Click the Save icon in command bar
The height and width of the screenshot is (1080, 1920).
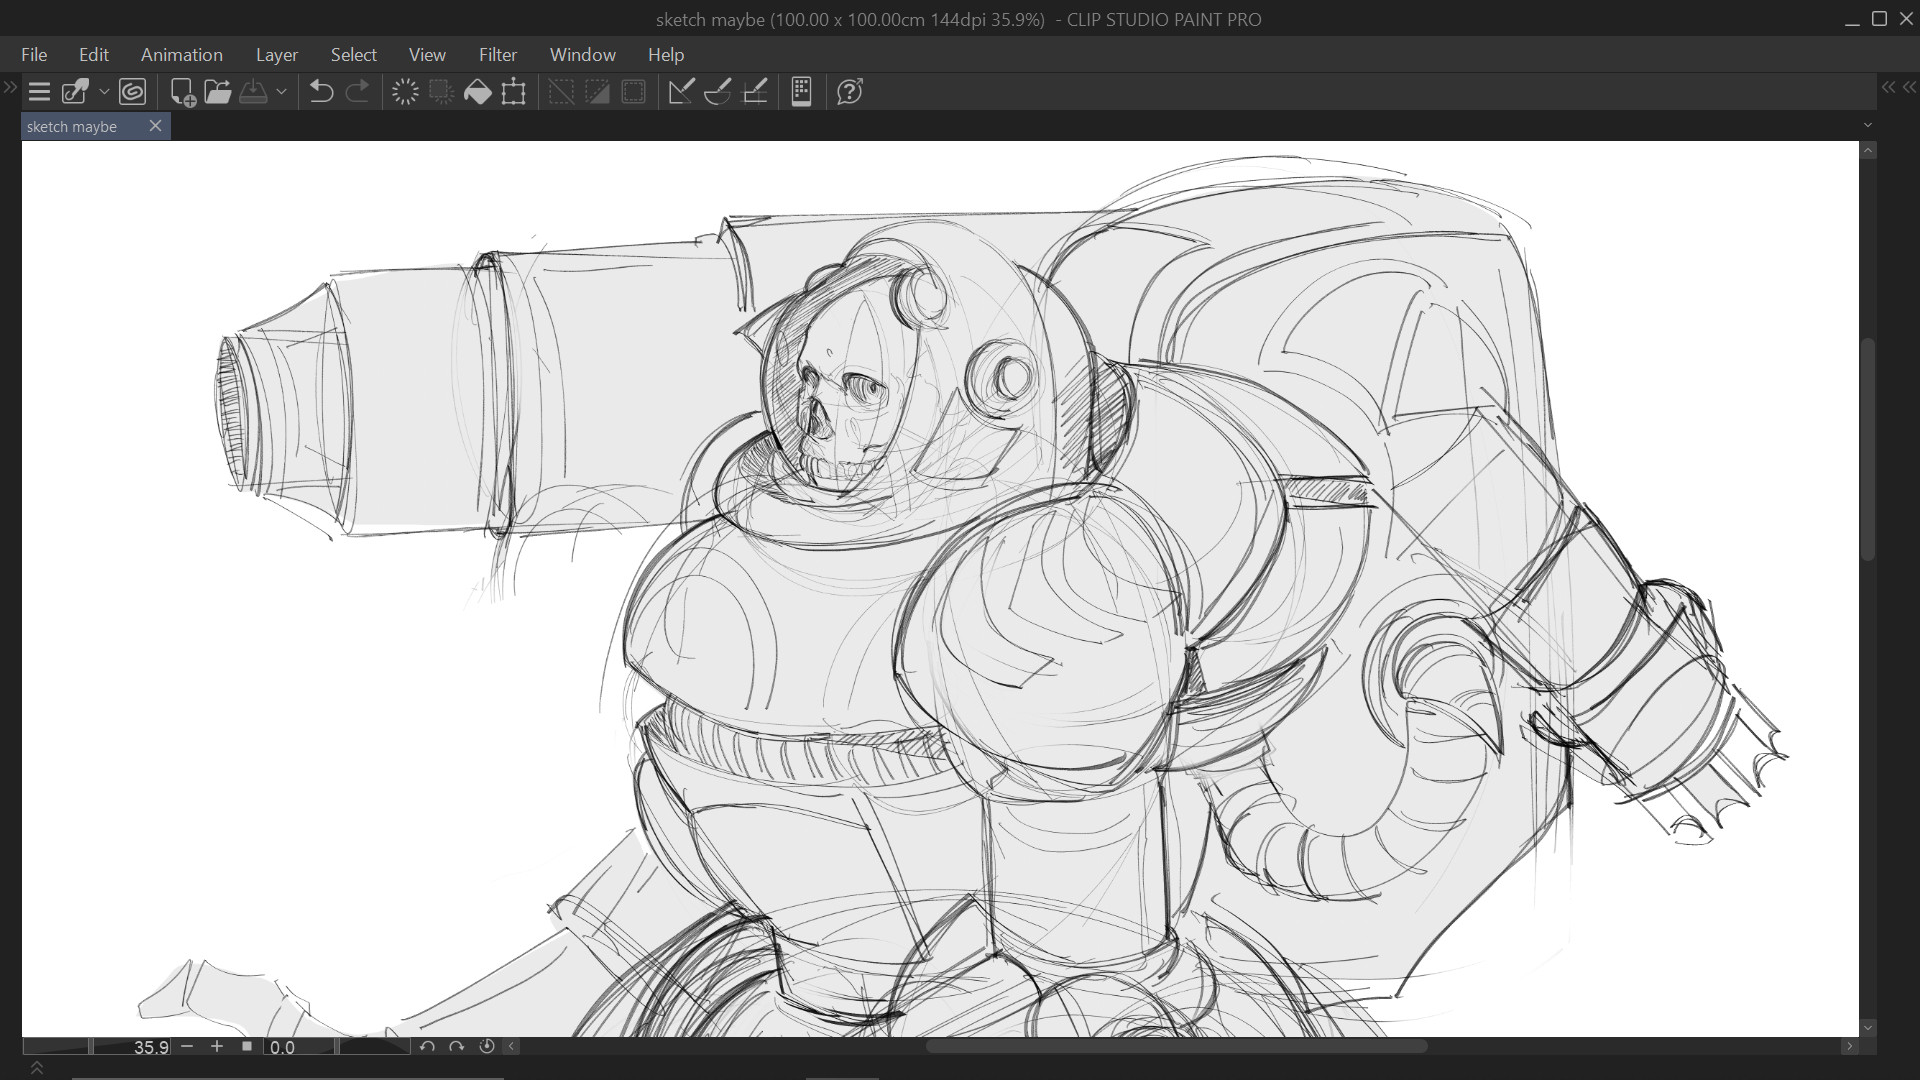coord(253,92)
